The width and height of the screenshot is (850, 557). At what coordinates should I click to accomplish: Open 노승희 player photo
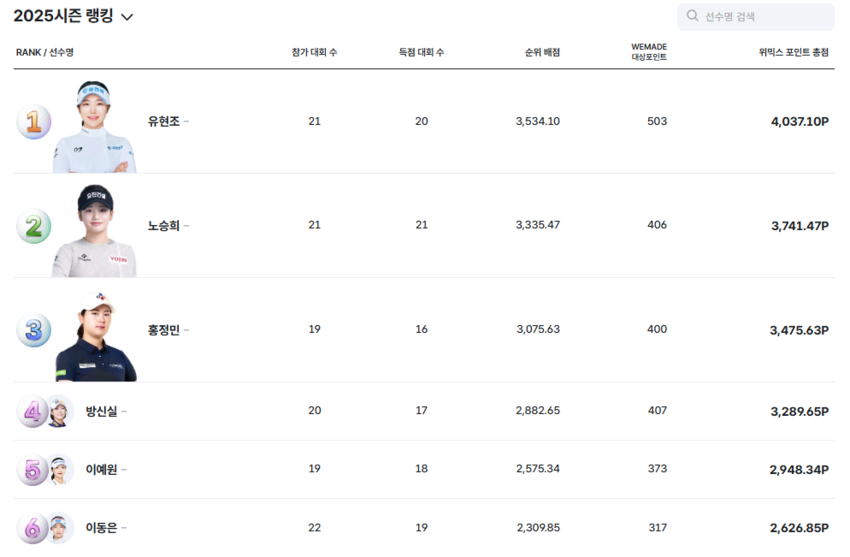coord(94,232)
